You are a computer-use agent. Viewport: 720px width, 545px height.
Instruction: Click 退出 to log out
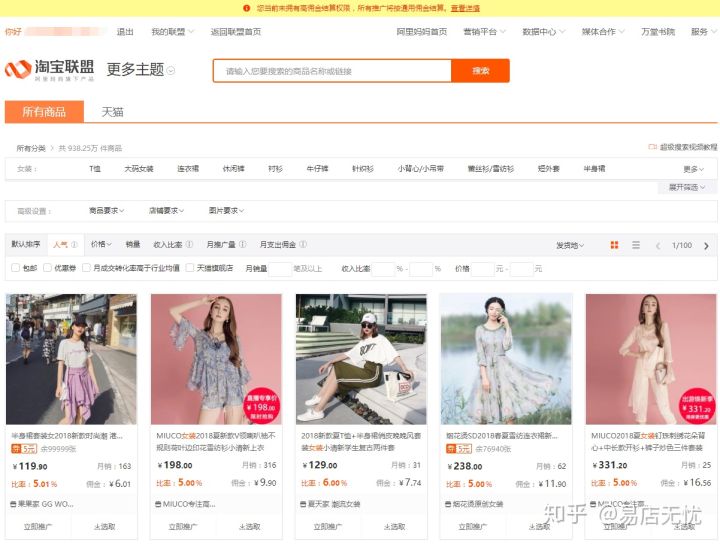pyautogui.click(x=125, y=32)
